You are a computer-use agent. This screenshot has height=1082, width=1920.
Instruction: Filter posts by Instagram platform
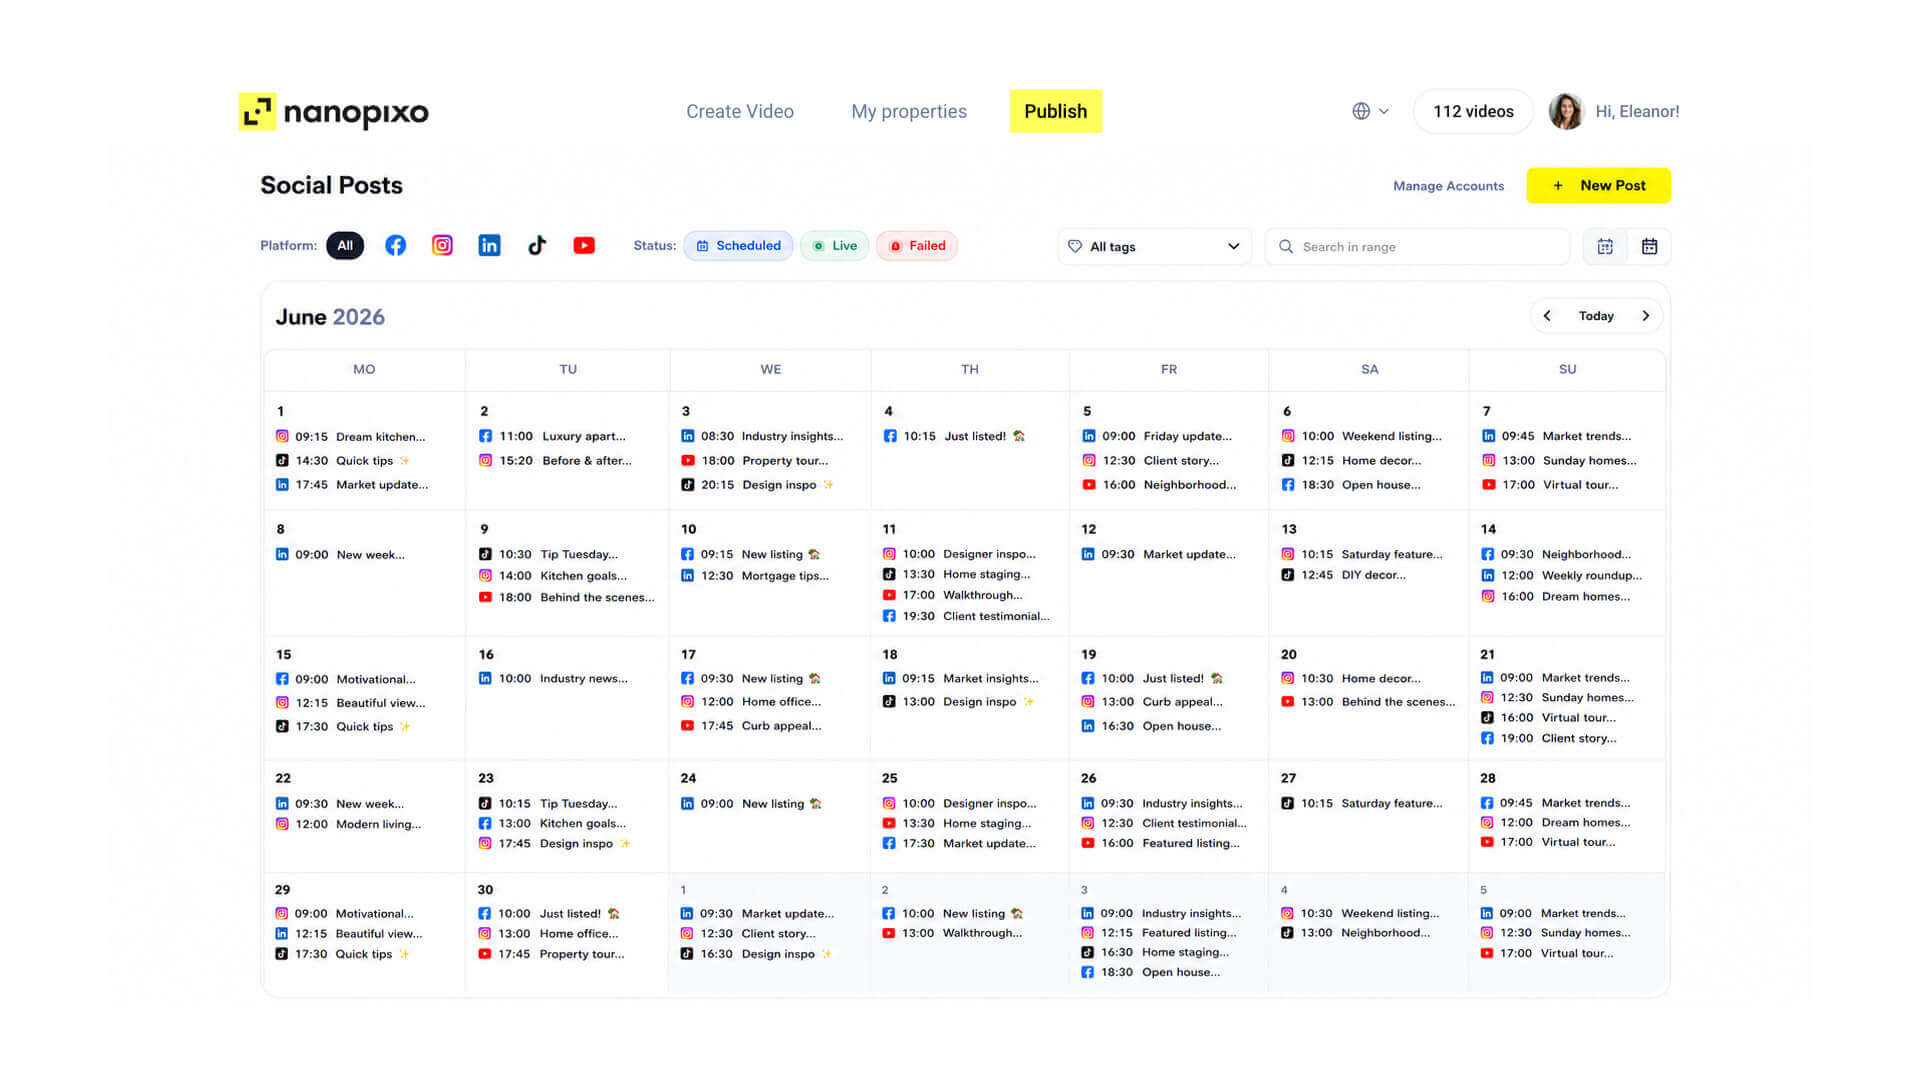(x=442, y=245)
